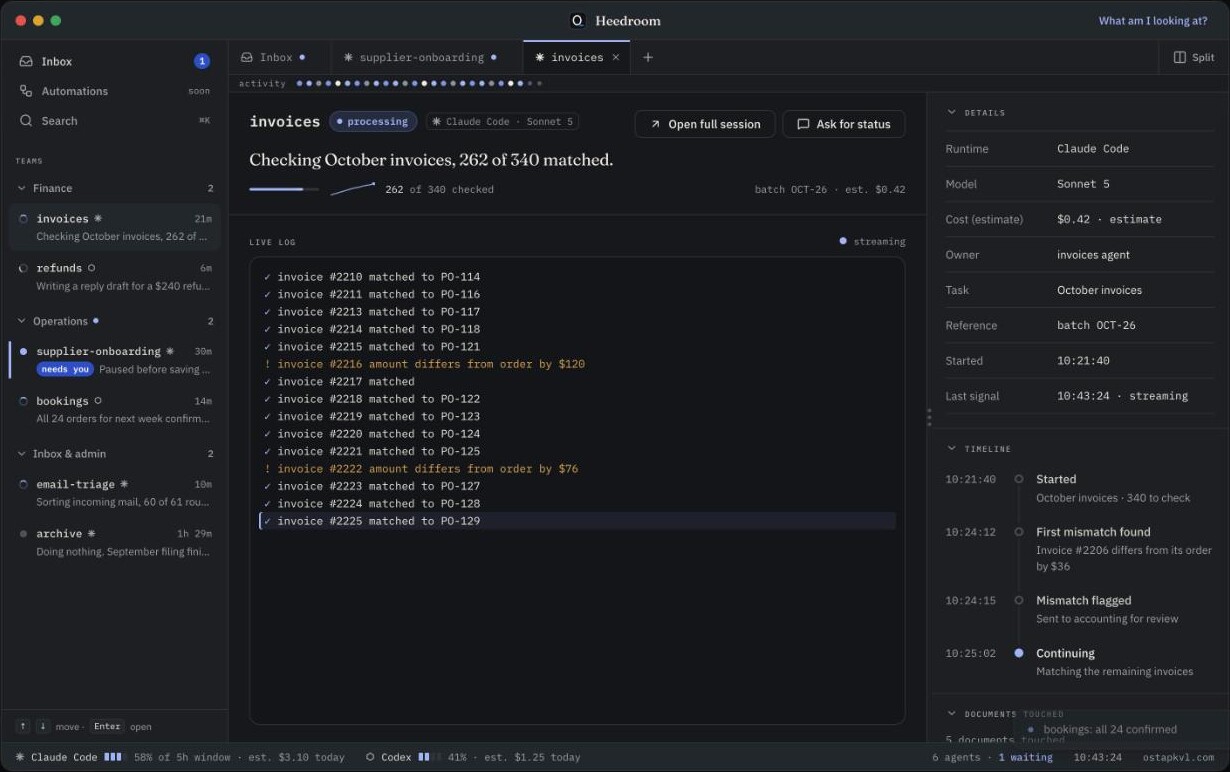Click the streaming indicator dot
Image resolution: width=1230 pixels, height=772 pixels.
pos(843,241)
